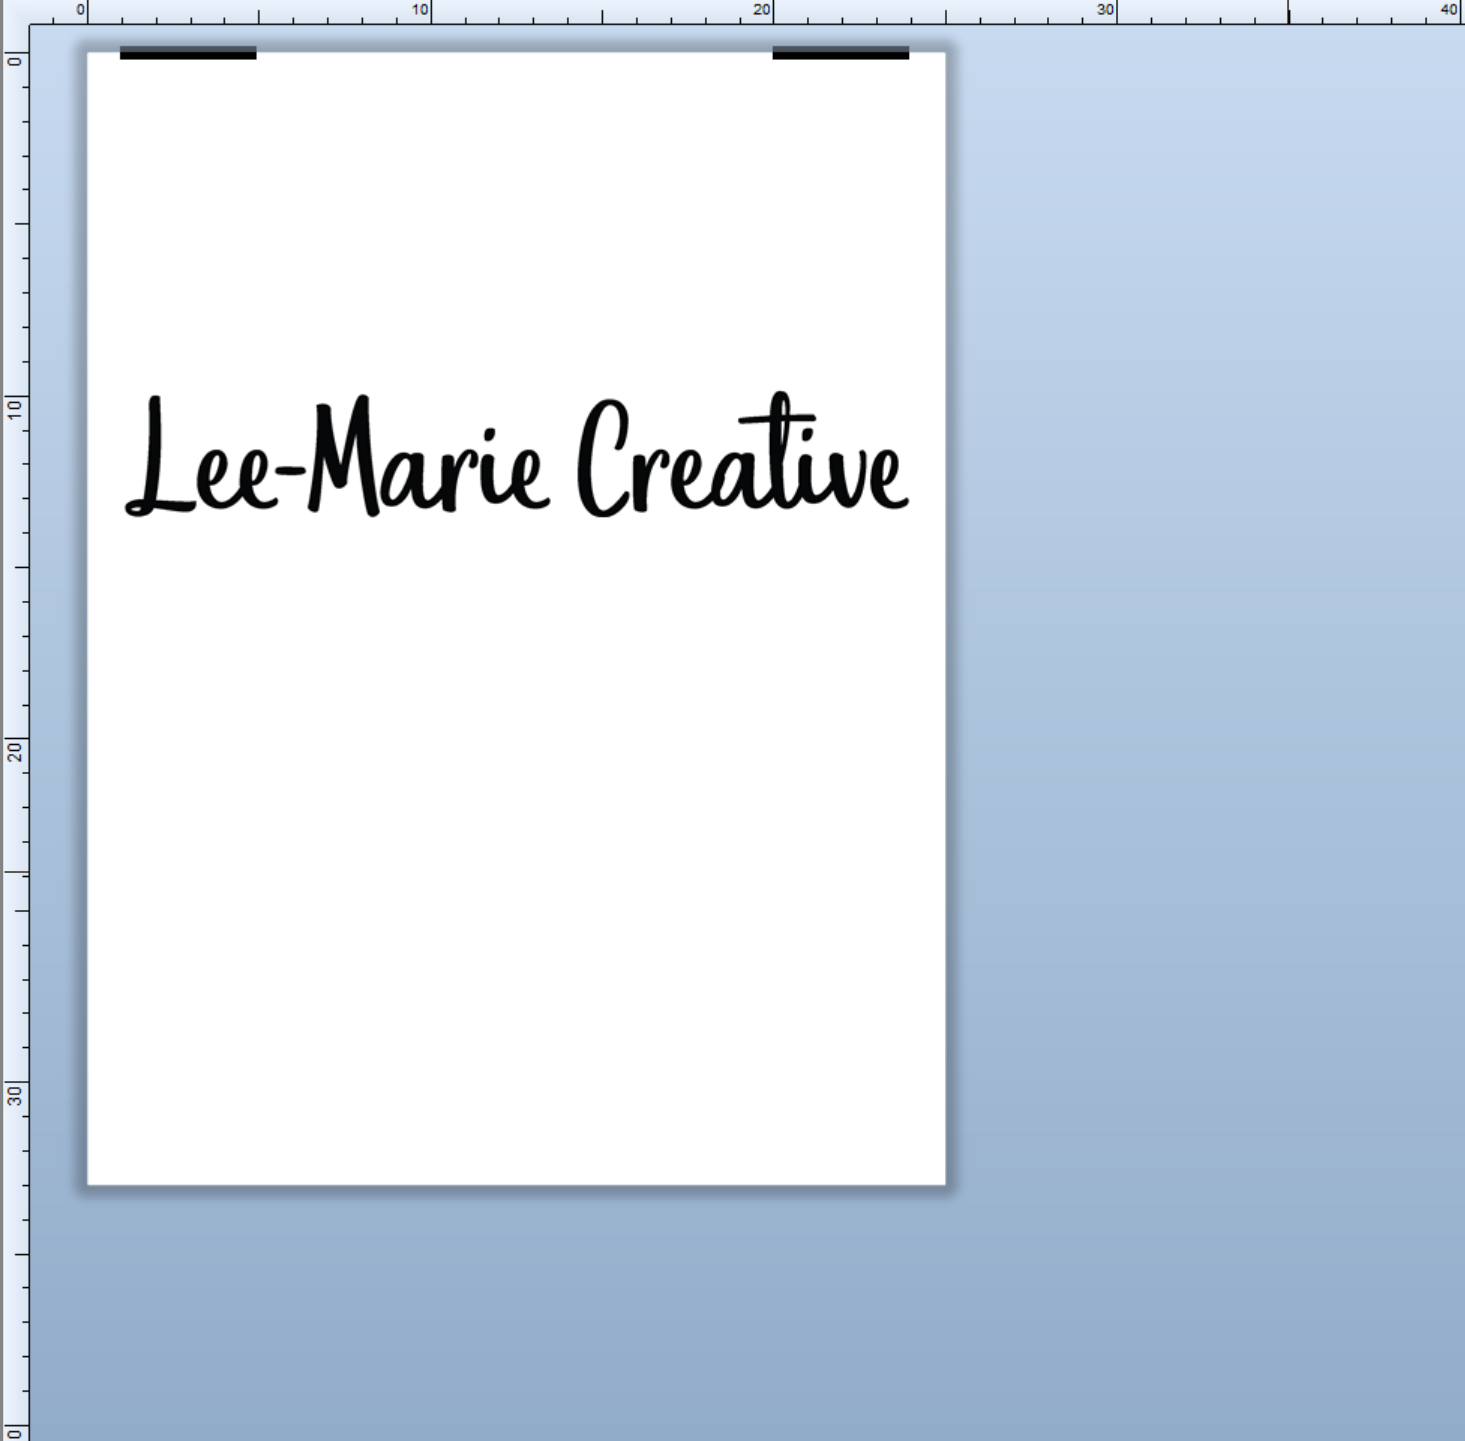Click the 40 mark on the horizontal ruler
Image resolution: width=1465 pixels, height=1441 pixels.
pyautogui.click(x=1450, y=11)
